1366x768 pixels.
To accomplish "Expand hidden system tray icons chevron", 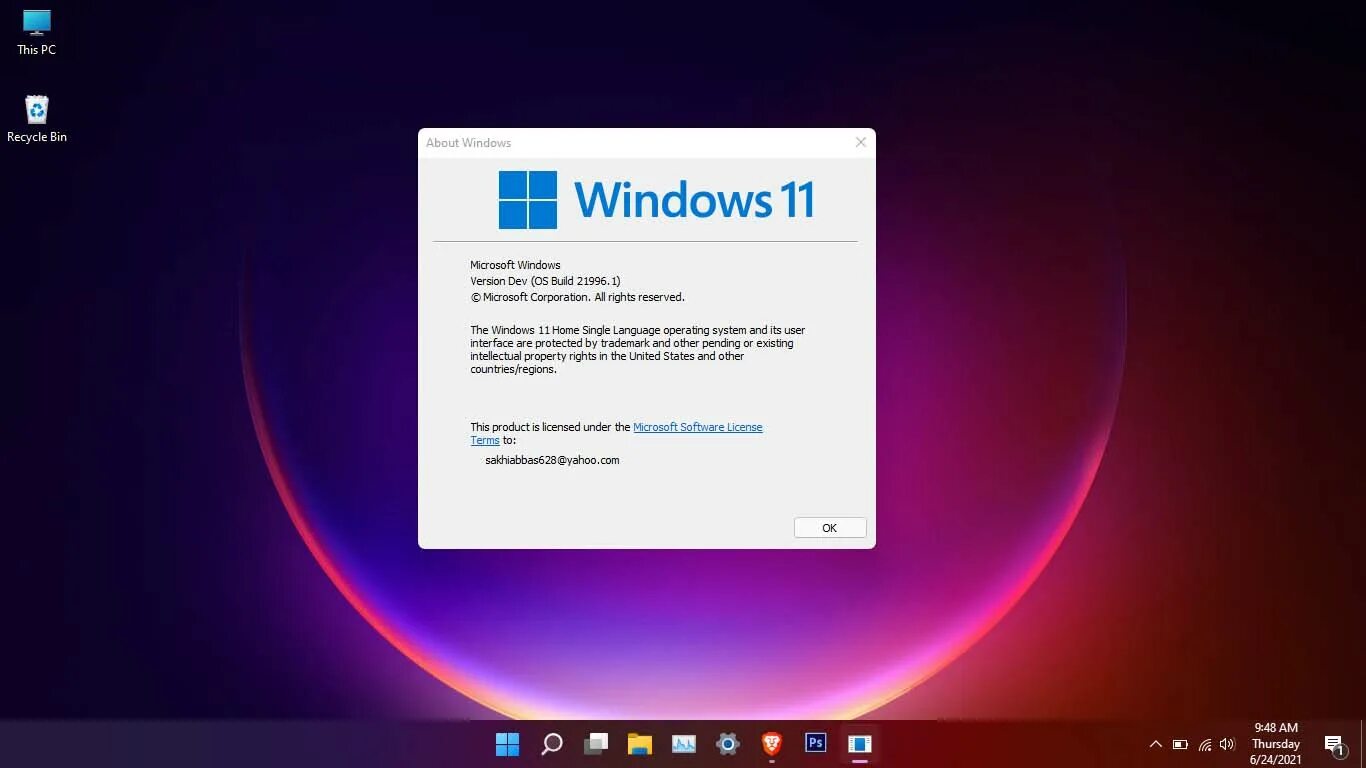I will 1156,744.
